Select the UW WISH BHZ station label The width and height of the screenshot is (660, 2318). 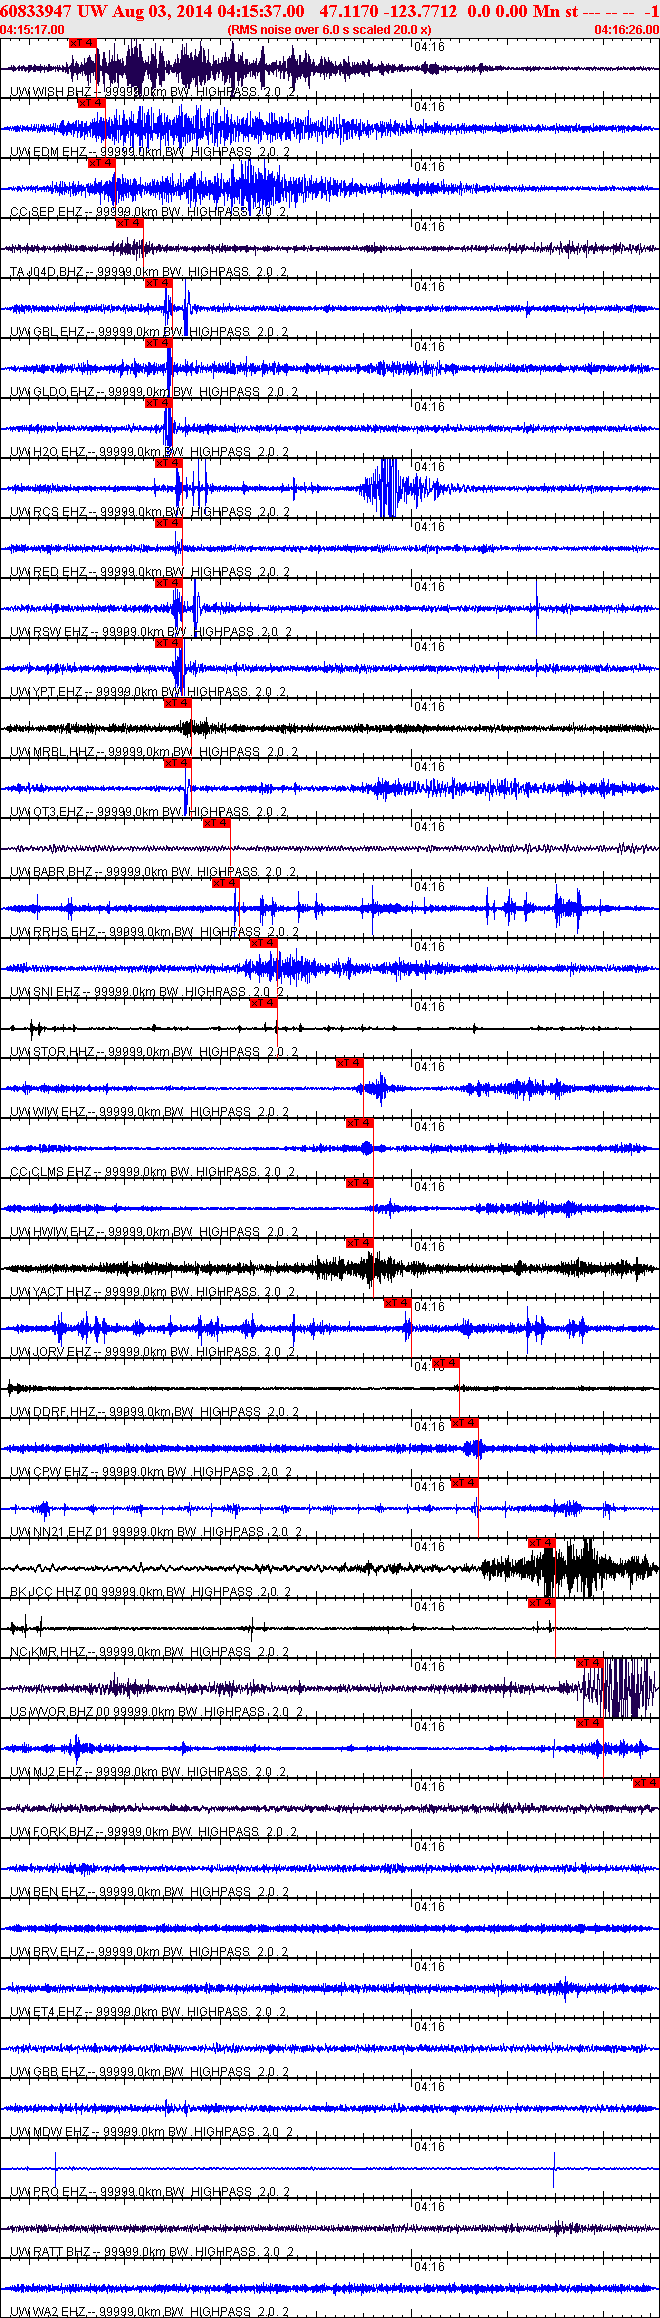click(x=153, y=92)
